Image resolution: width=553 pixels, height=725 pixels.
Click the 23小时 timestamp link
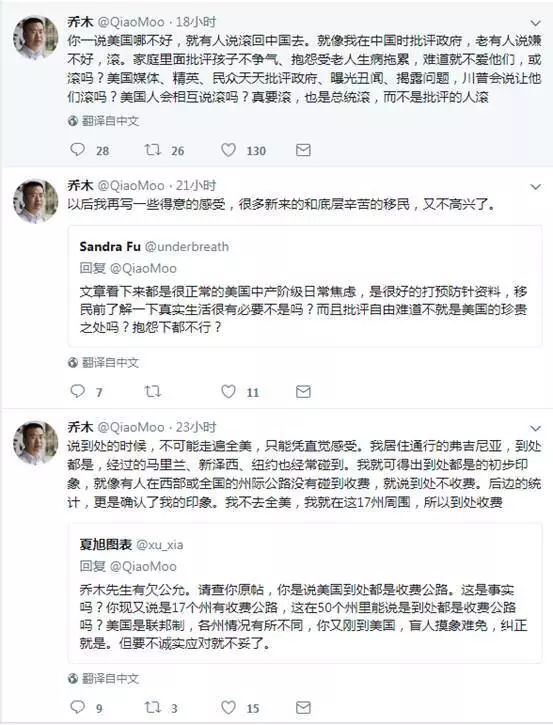point(196,427)
